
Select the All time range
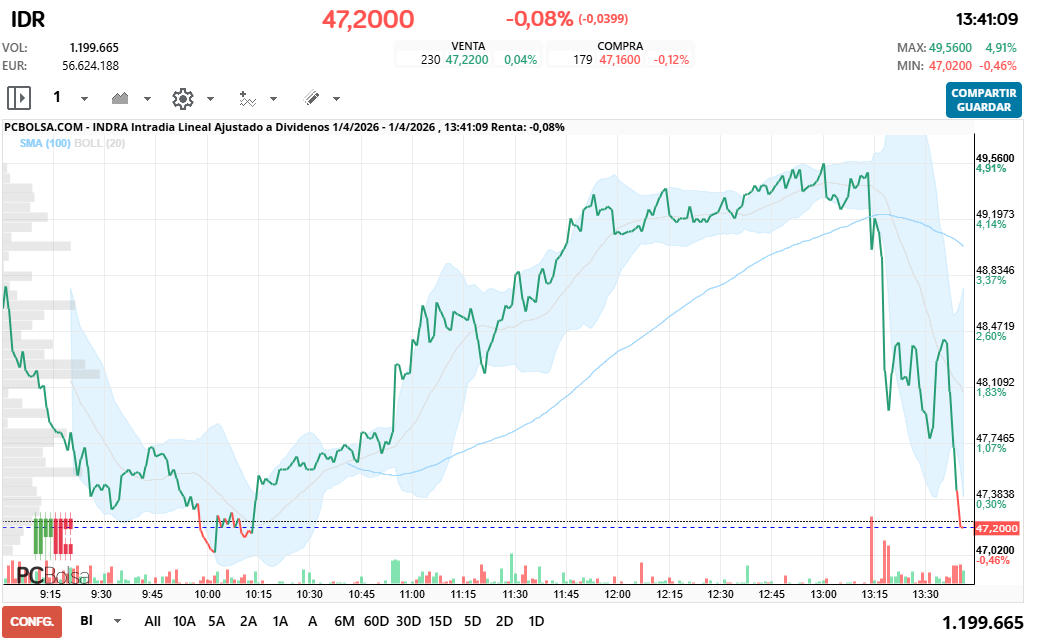coord(152,621)
